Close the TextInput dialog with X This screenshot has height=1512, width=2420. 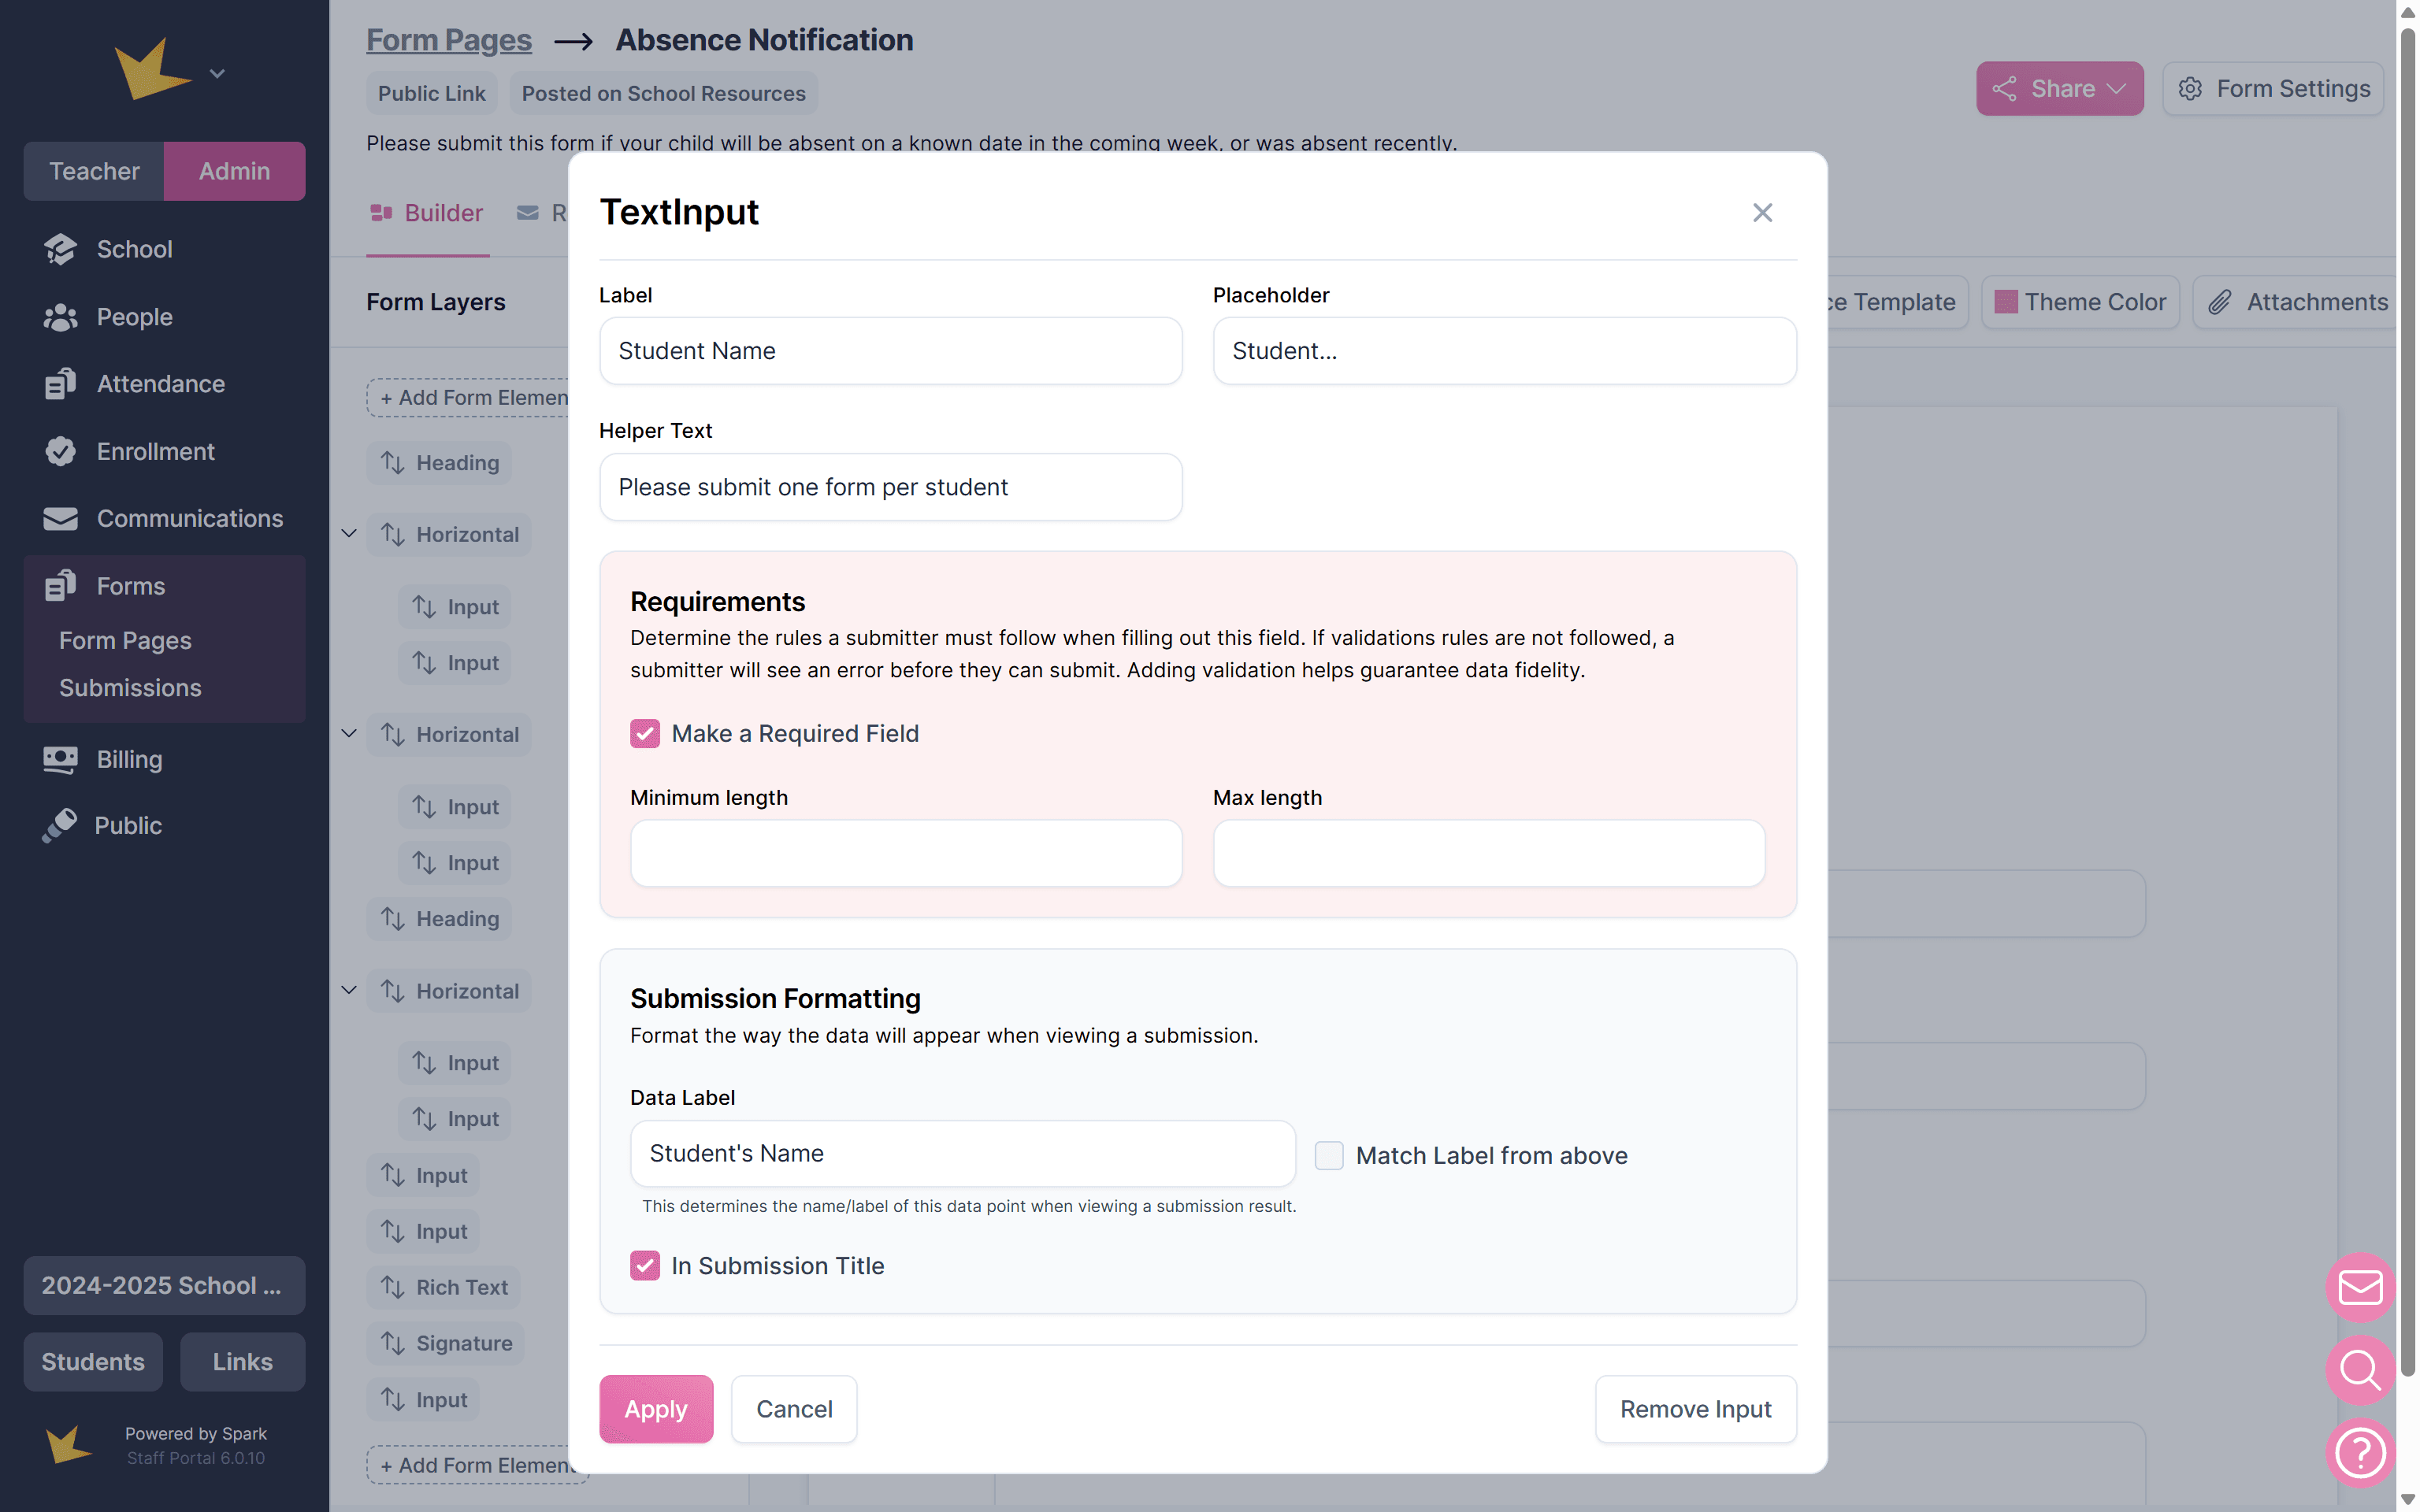(1762, 213)
